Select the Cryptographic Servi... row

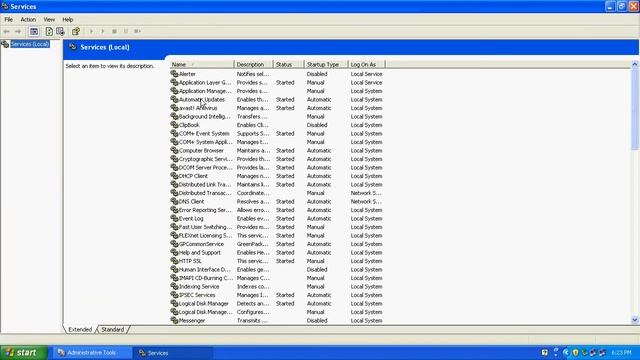click(x=277, y=159)
